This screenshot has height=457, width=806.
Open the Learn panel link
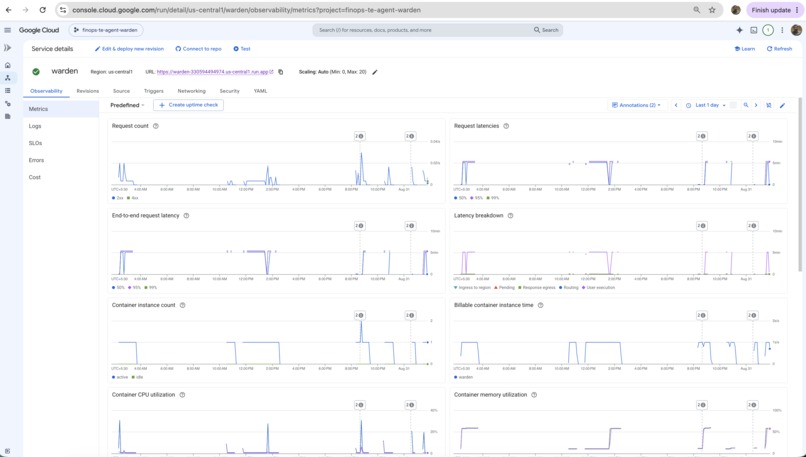click(x=744, y=49)
